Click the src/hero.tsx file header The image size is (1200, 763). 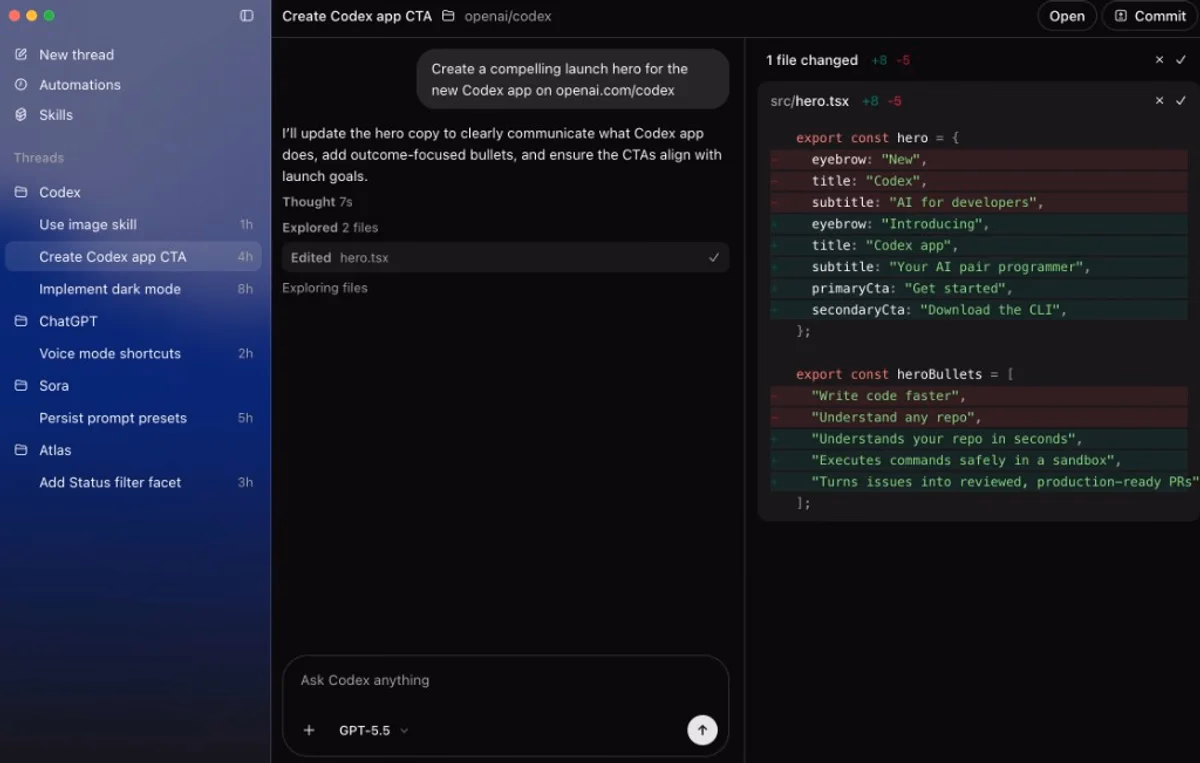(x=810, y=101)
